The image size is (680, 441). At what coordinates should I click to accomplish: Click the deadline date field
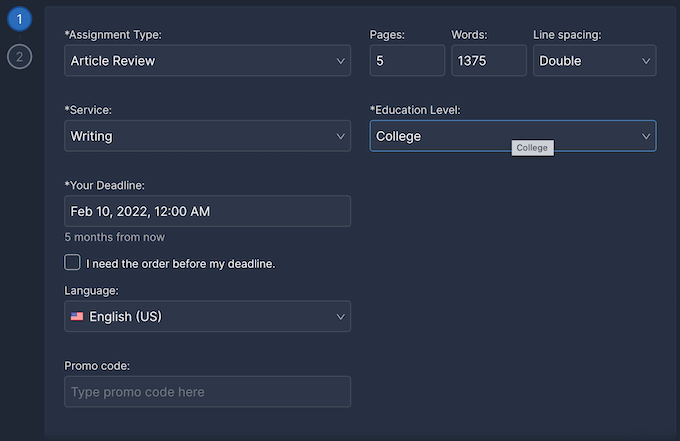click(207, 211)
